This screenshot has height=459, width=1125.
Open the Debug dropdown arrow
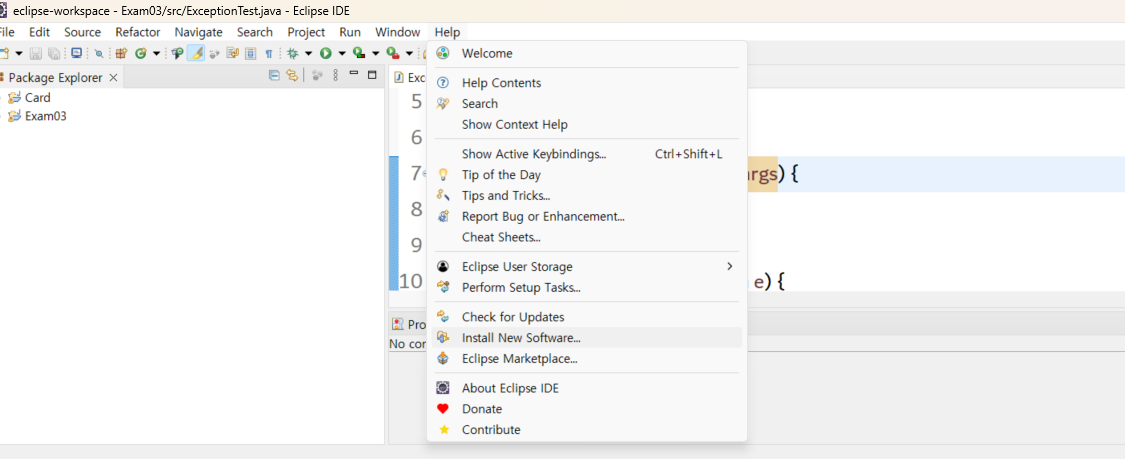309,53
